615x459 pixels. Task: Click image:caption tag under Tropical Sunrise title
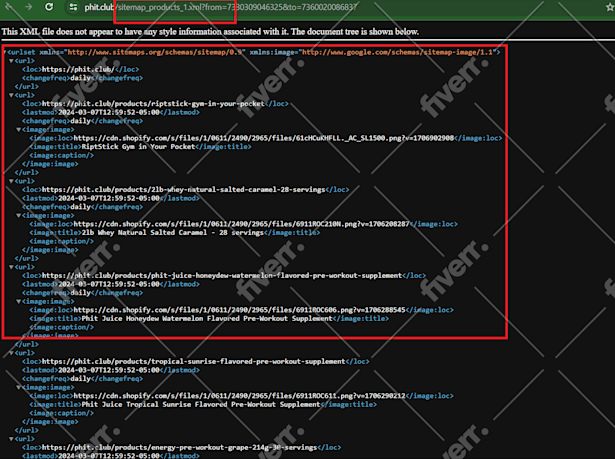(62, 413)
